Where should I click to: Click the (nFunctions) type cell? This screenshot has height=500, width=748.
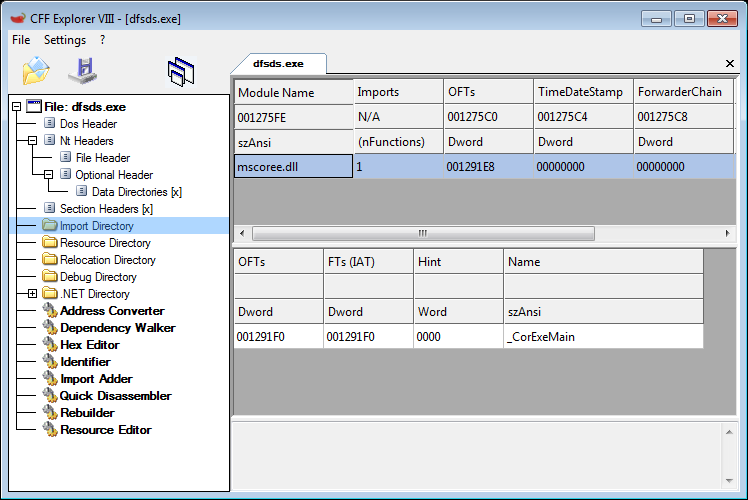tap(399, 142)
